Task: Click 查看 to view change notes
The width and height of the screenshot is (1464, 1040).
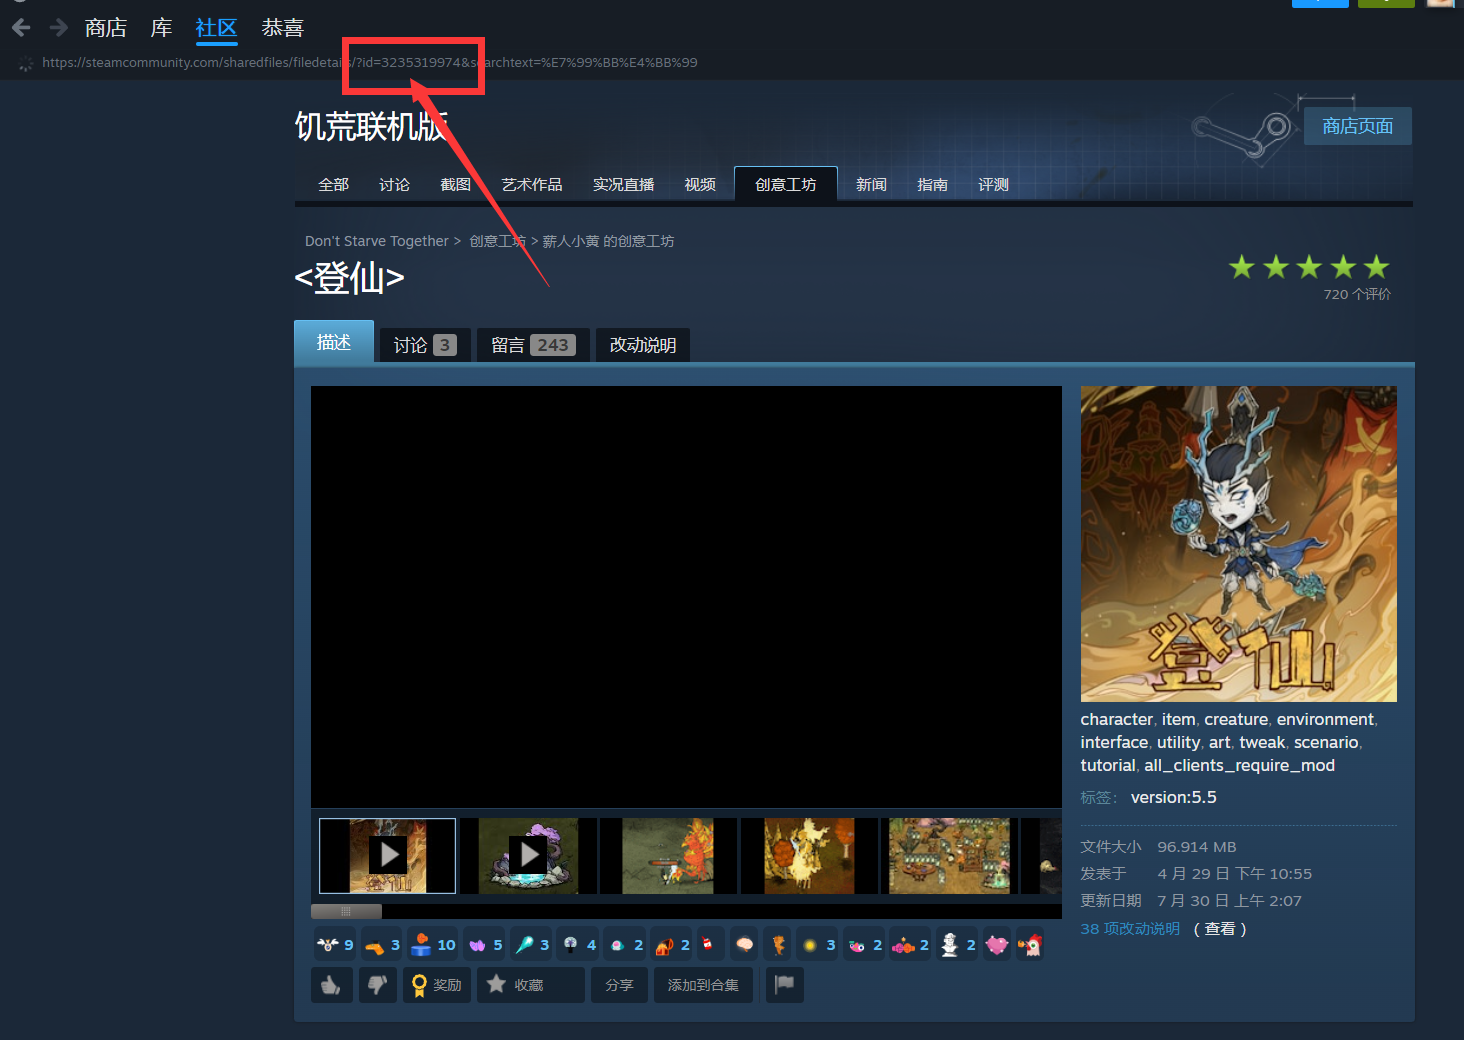Action: coord(1220,929)
